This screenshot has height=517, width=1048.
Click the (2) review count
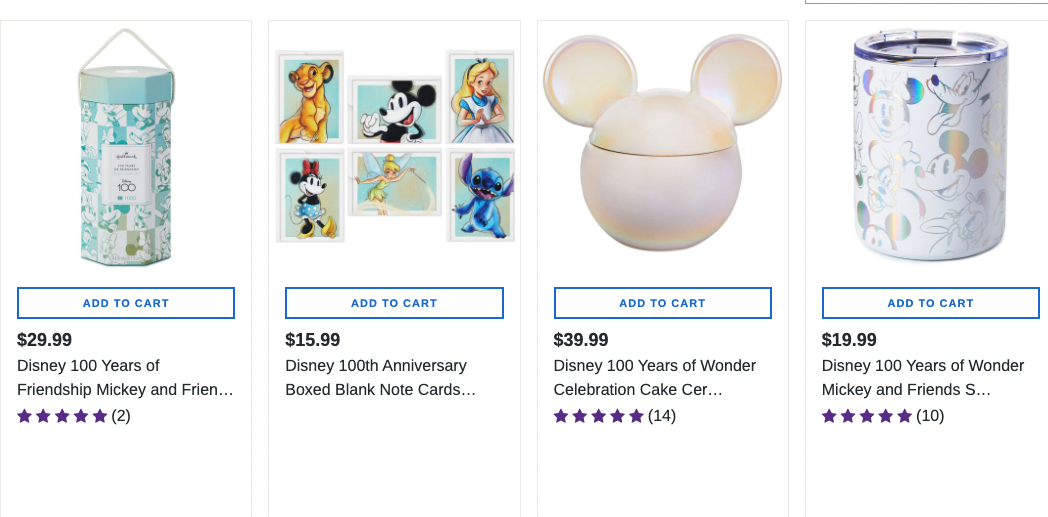(121, 416)
